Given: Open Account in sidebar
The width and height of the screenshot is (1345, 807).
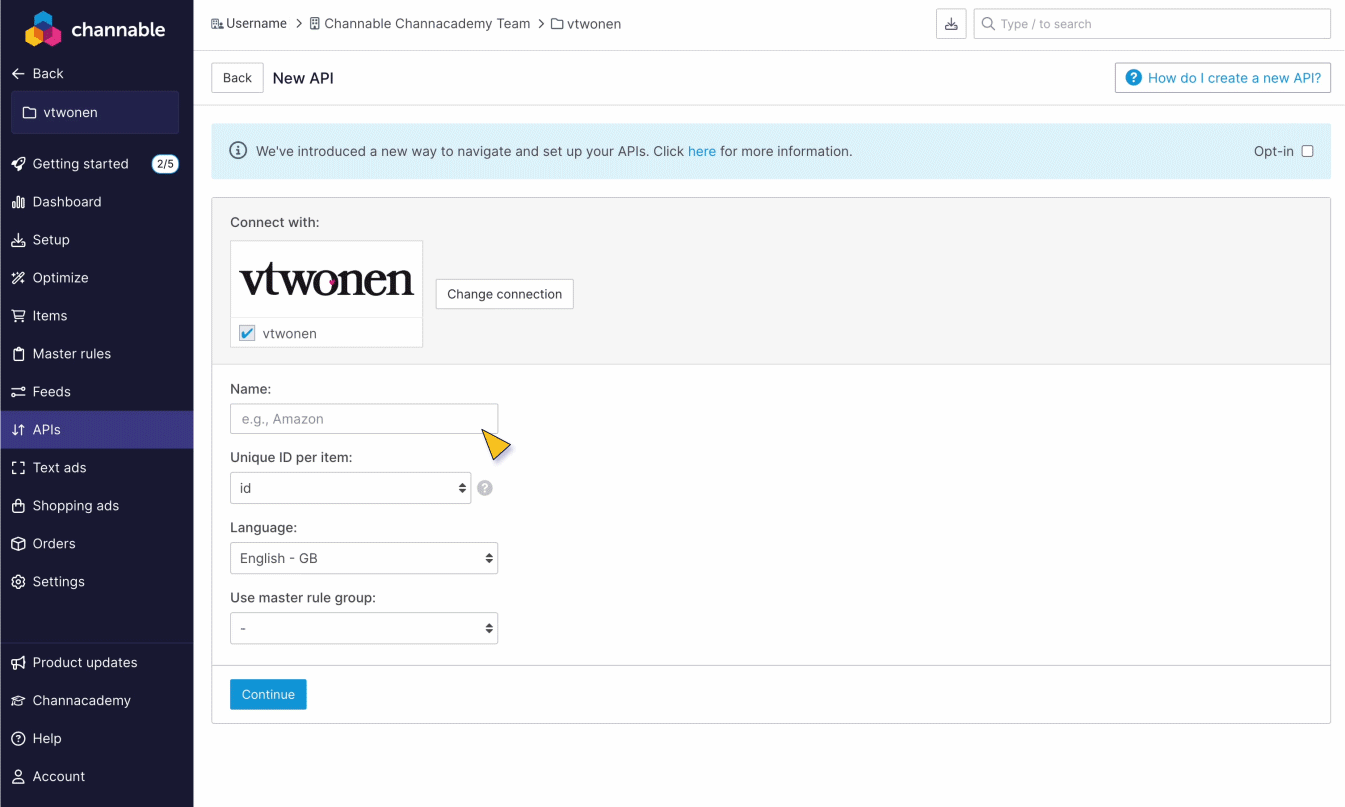Looking at the screenshot, I should click(59, 777).
